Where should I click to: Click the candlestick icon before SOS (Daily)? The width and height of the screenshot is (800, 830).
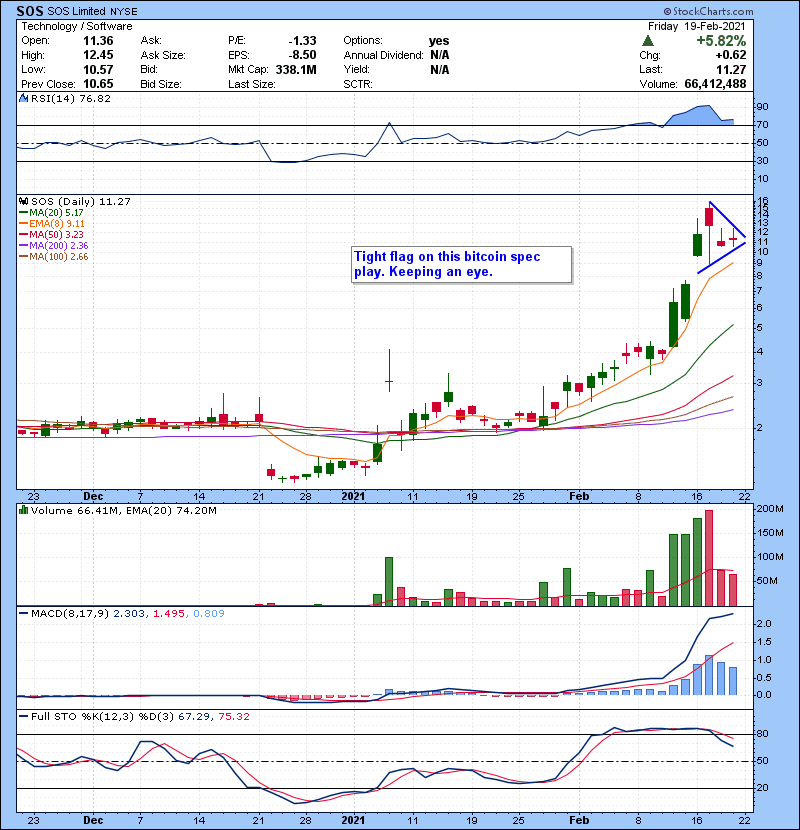pyautogui.click(x=23, y=201)
